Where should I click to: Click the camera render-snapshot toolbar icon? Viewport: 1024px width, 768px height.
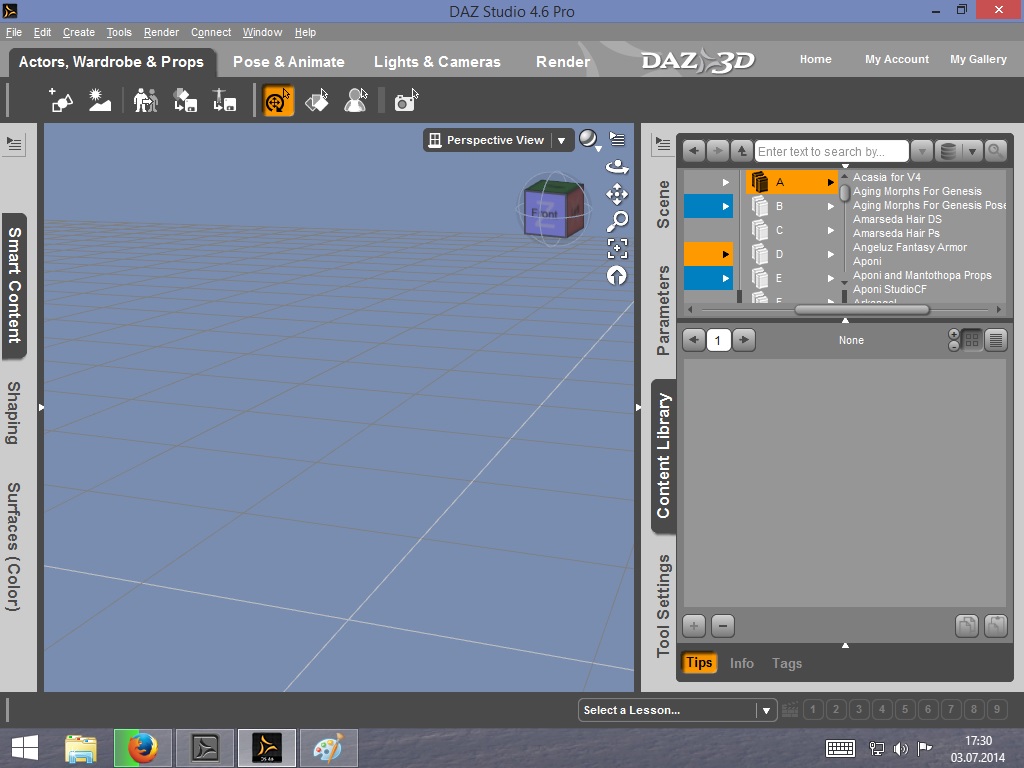406,101
